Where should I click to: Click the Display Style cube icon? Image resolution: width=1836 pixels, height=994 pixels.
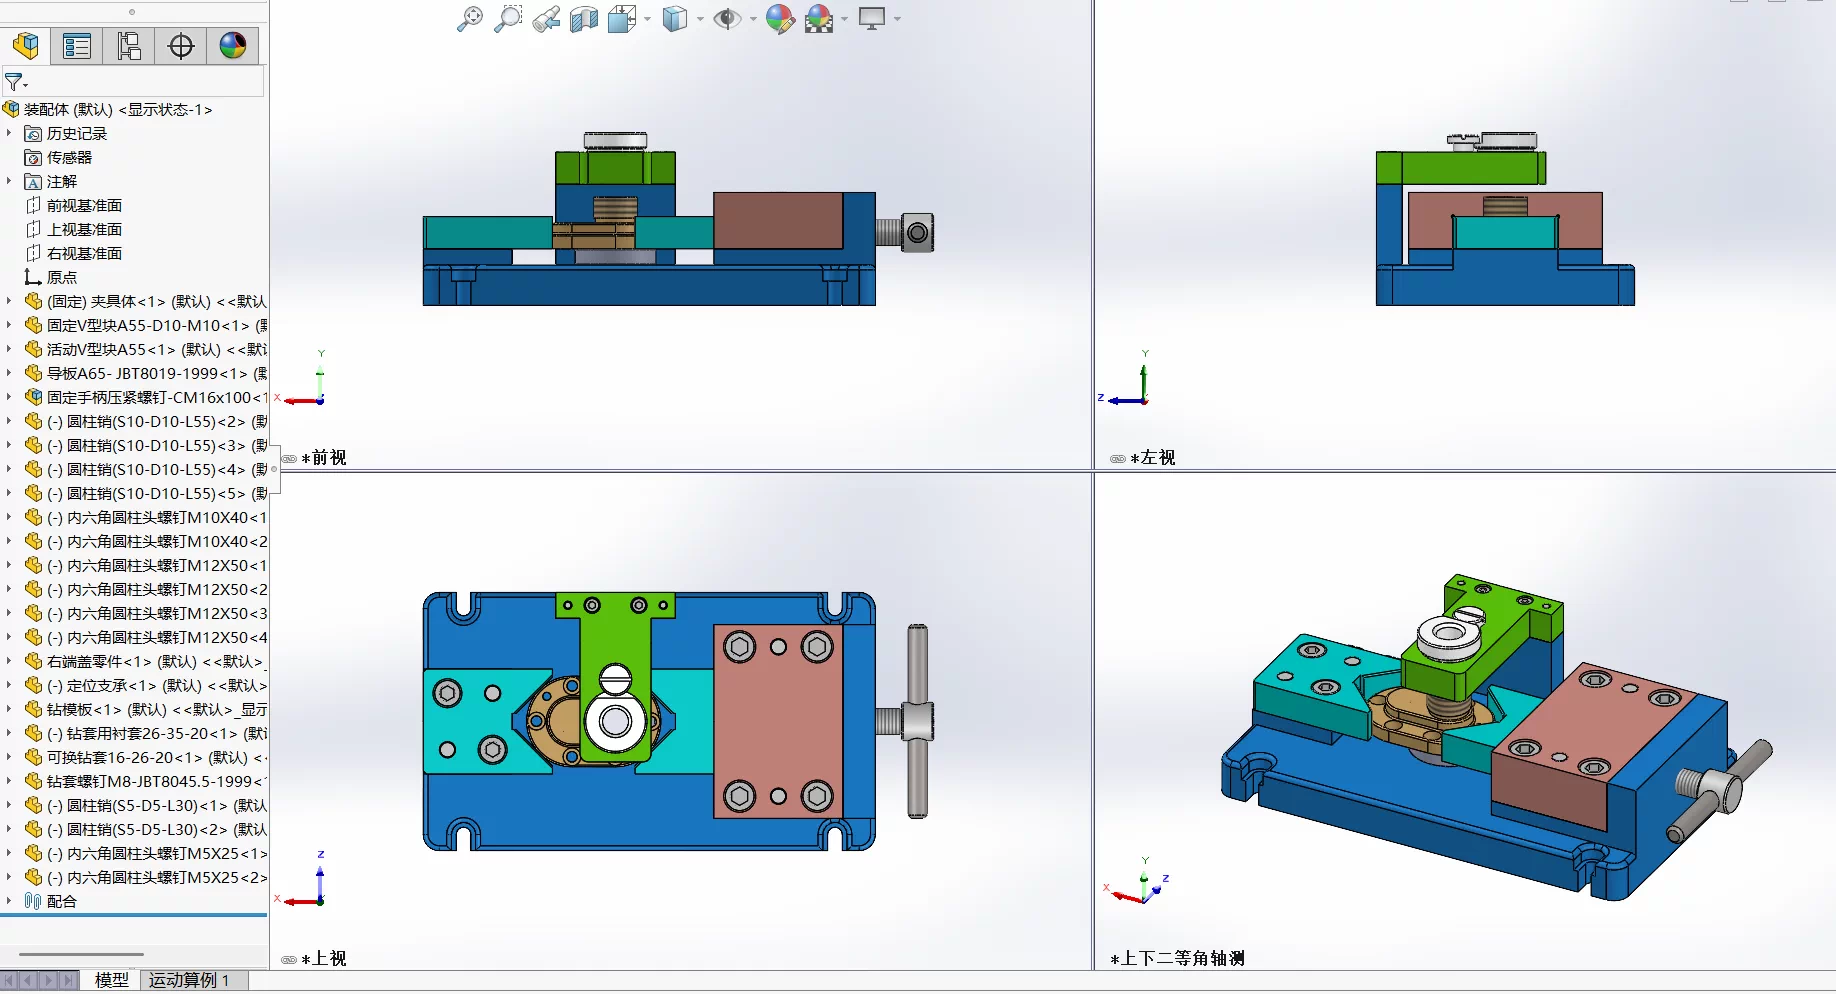click(x=675, y=19)
